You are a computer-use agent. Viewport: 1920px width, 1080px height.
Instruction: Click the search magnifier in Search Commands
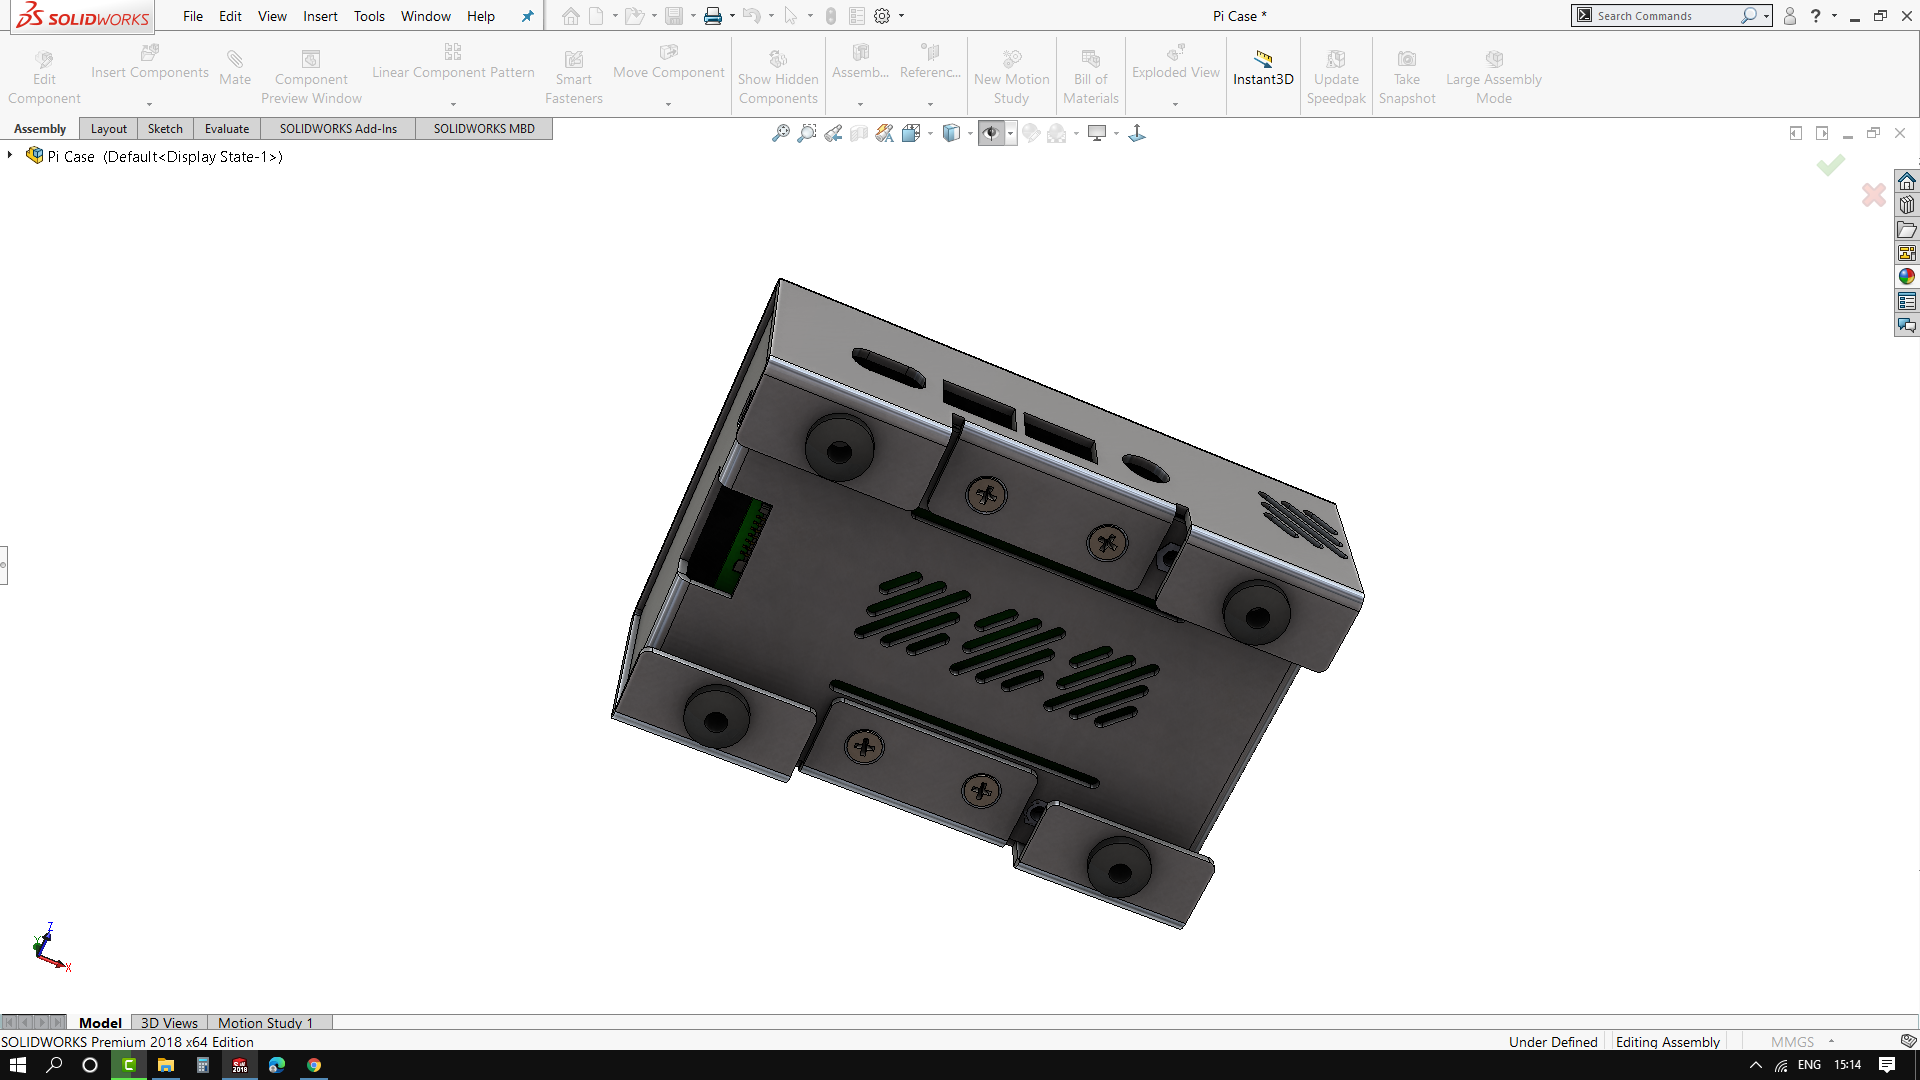click(1748, 16)
